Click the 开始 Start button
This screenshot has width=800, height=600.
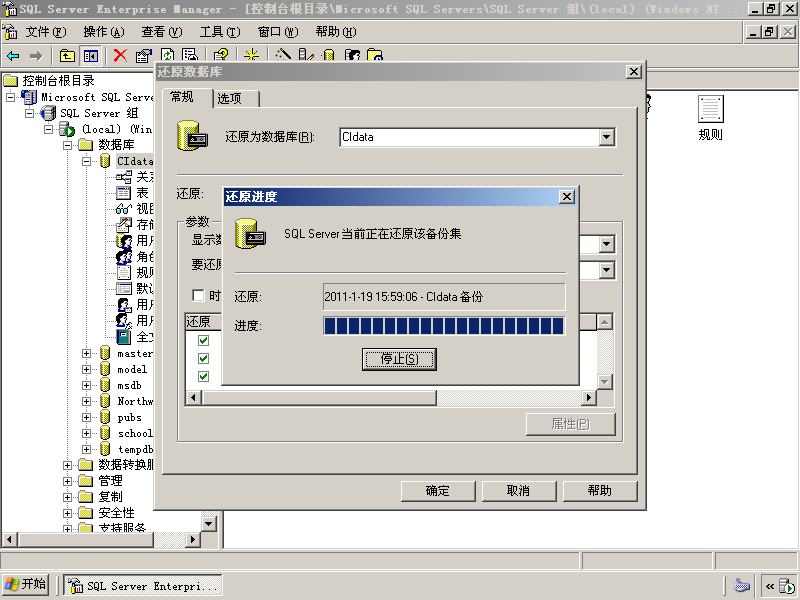pos(26,584)
